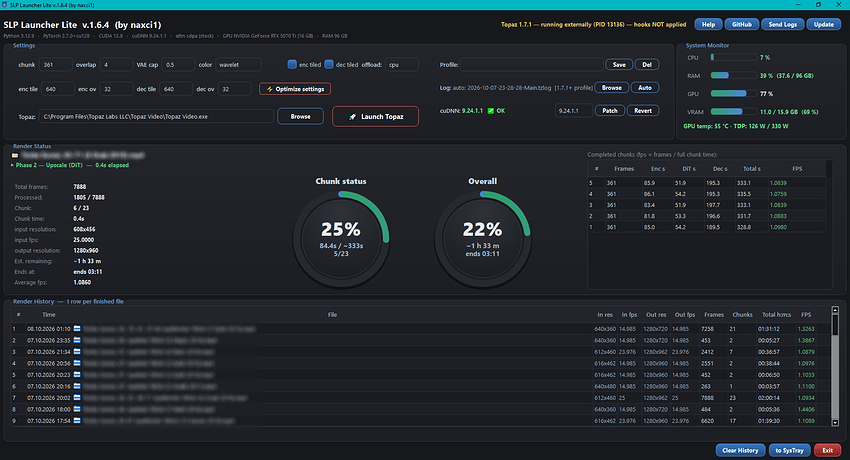Open the Help page

[708, 24]
